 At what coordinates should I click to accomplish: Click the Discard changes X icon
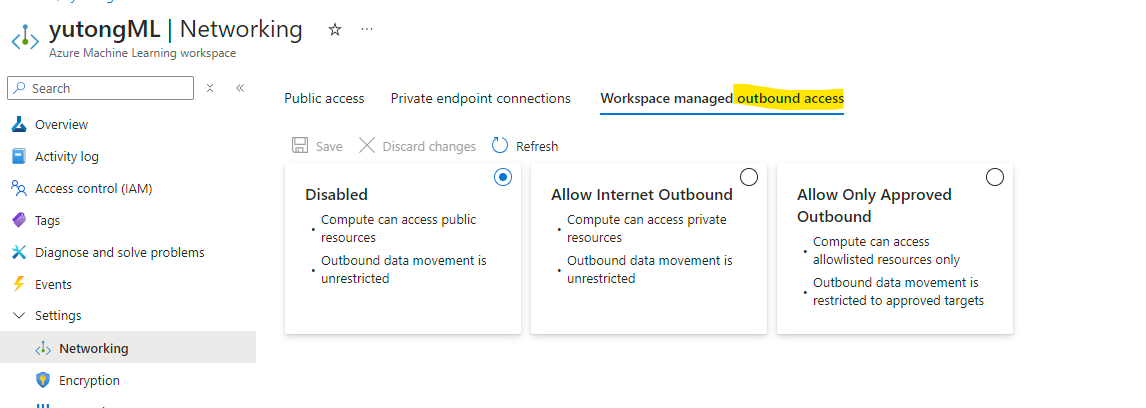pyautogui.click(x=367, y=146)
